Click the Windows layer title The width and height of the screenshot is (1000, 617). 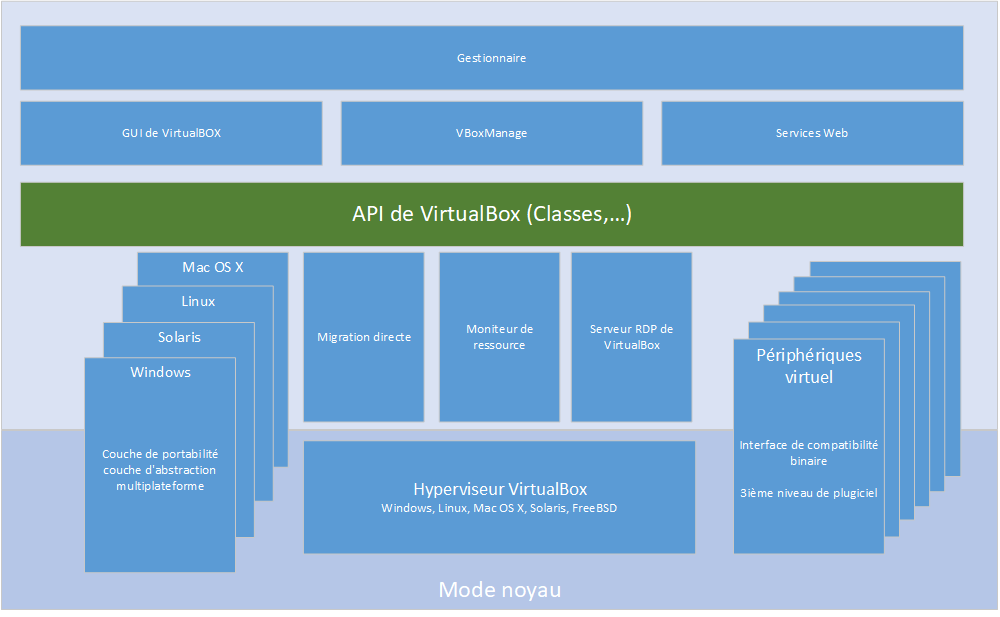coord(160,372)
